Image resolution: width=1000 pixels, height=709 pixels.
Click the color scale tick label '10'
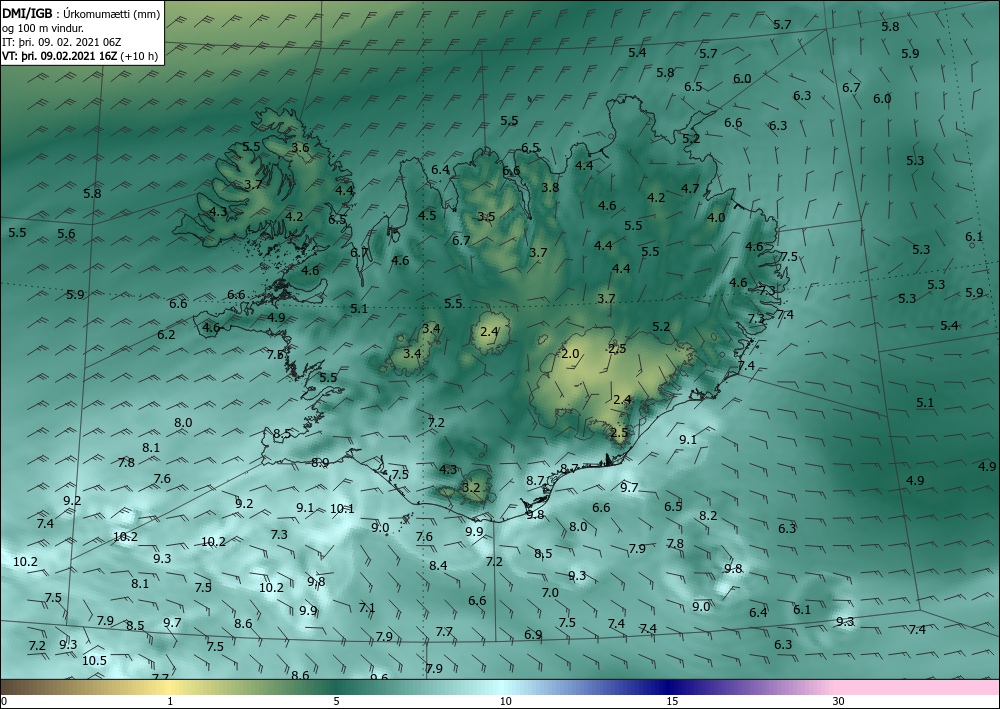point(505,702)
